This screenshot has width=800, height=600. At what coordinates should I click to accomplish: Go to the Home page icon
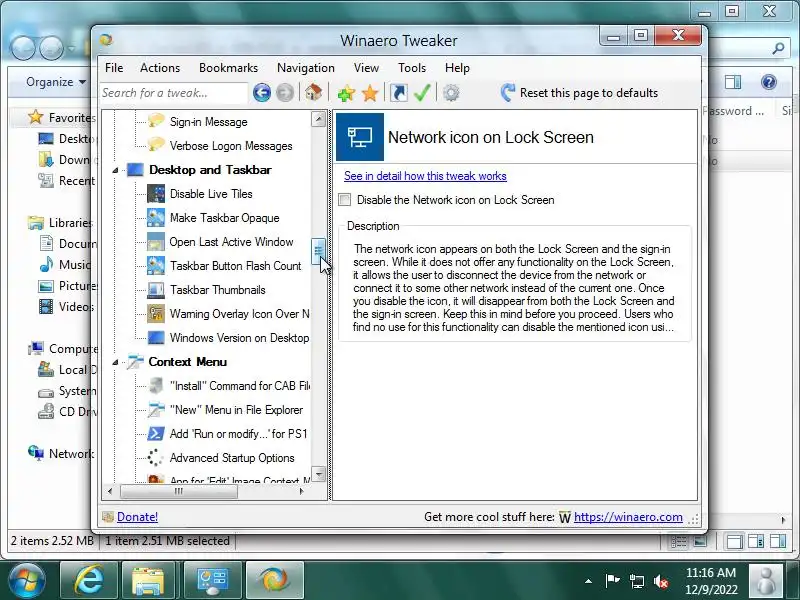(x=313, y=92)
